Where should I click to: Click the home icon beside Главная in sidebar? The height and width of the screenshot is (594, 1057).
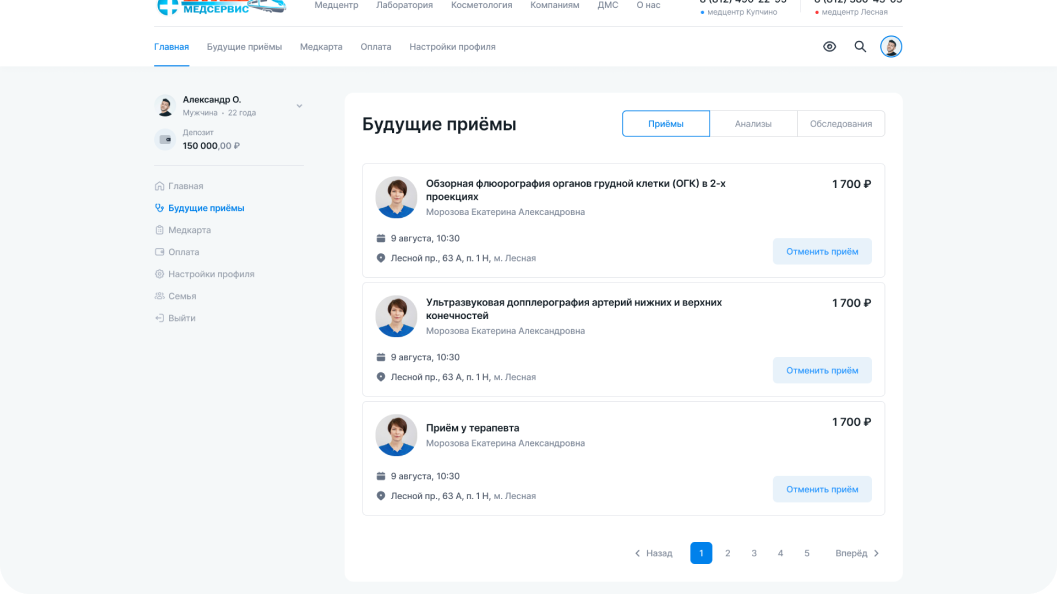pyautogui.click(x=159, y=186)
